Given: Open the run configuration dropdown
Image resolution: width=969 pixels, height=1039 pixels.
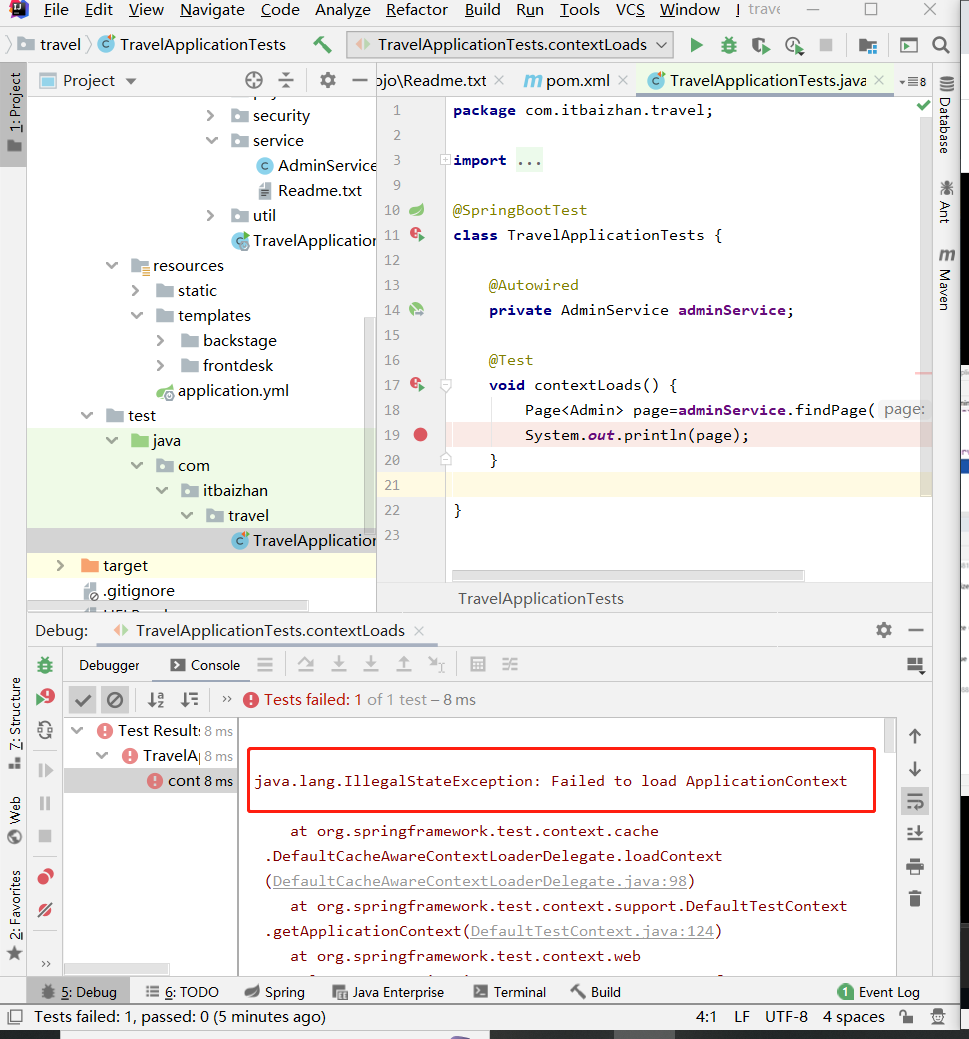Looking at the screenshot, I should [x=510, y=44].
